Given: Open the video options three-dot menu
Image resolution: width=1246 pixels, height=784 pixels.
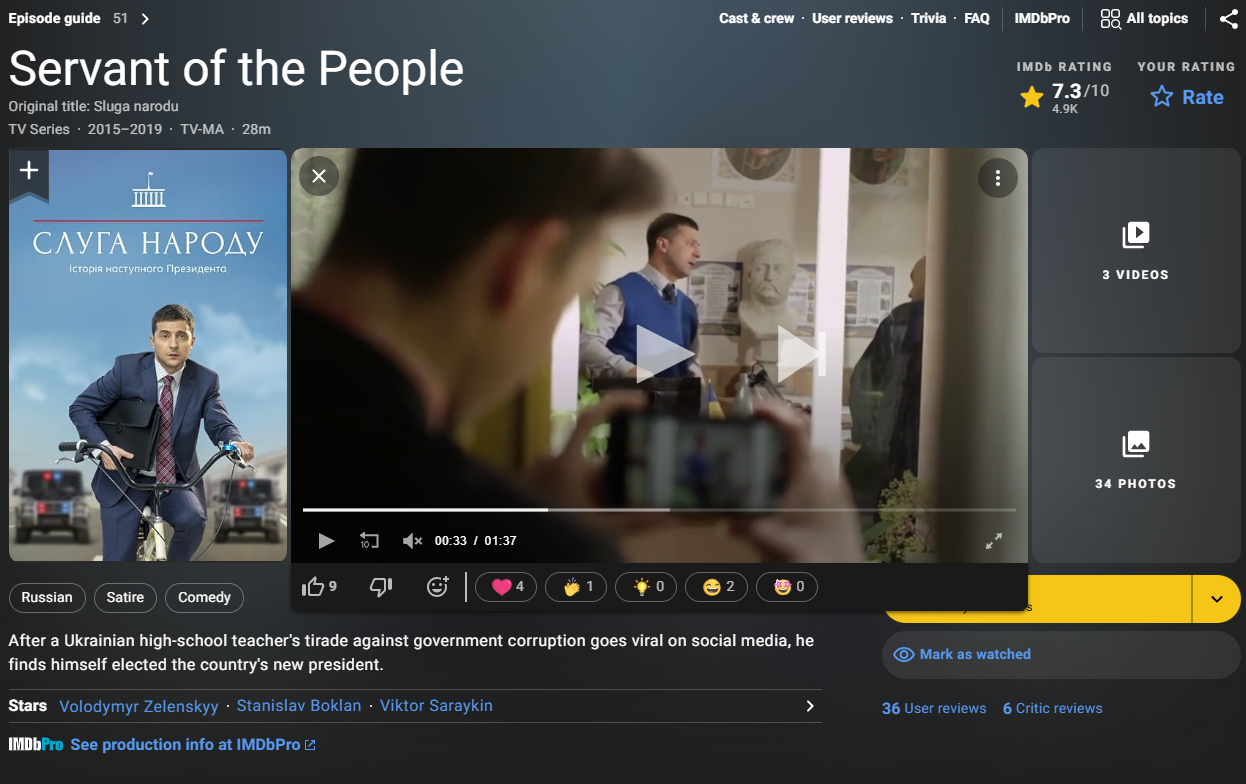Looking at the screenshot, I should tap(997, 178).
